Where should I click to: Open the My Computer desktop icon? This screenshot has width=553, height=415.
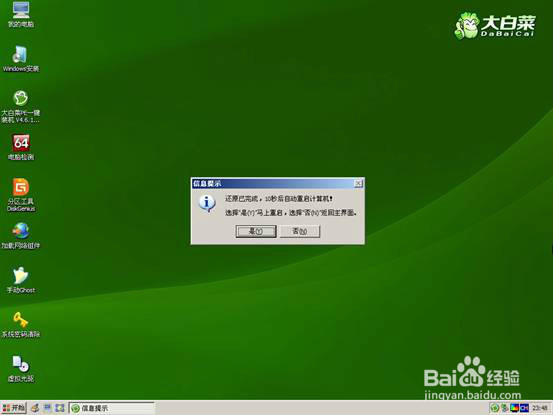pyautogui.click(x=21, y=14)
